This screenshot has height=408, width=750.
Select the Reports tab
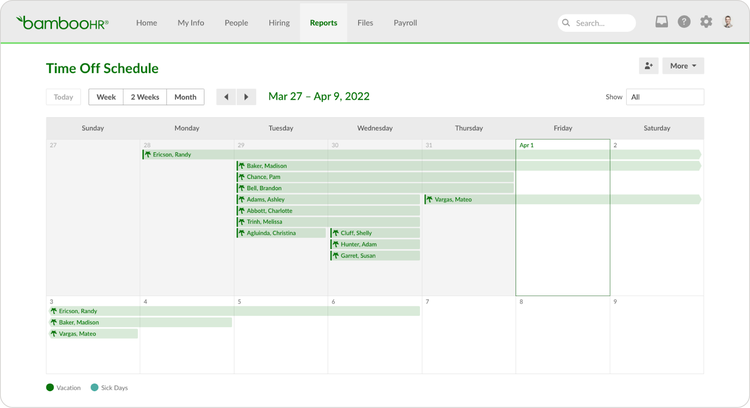coord(323,22)
